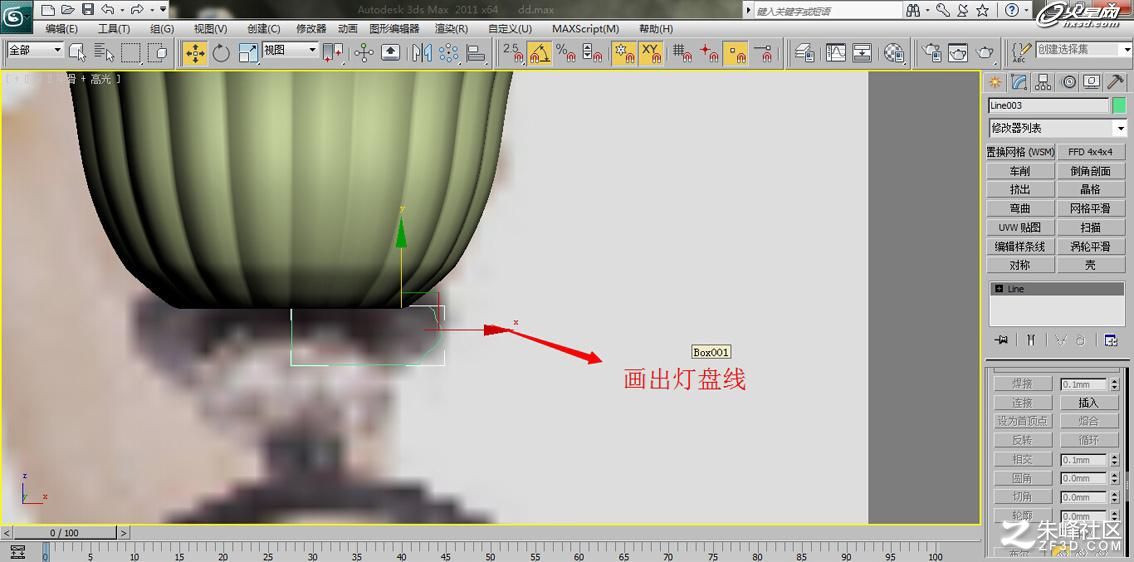This screenshot has width=1134, height=562.
Task: Toggle the Percent Snap button
Action: tap(566, 52)
